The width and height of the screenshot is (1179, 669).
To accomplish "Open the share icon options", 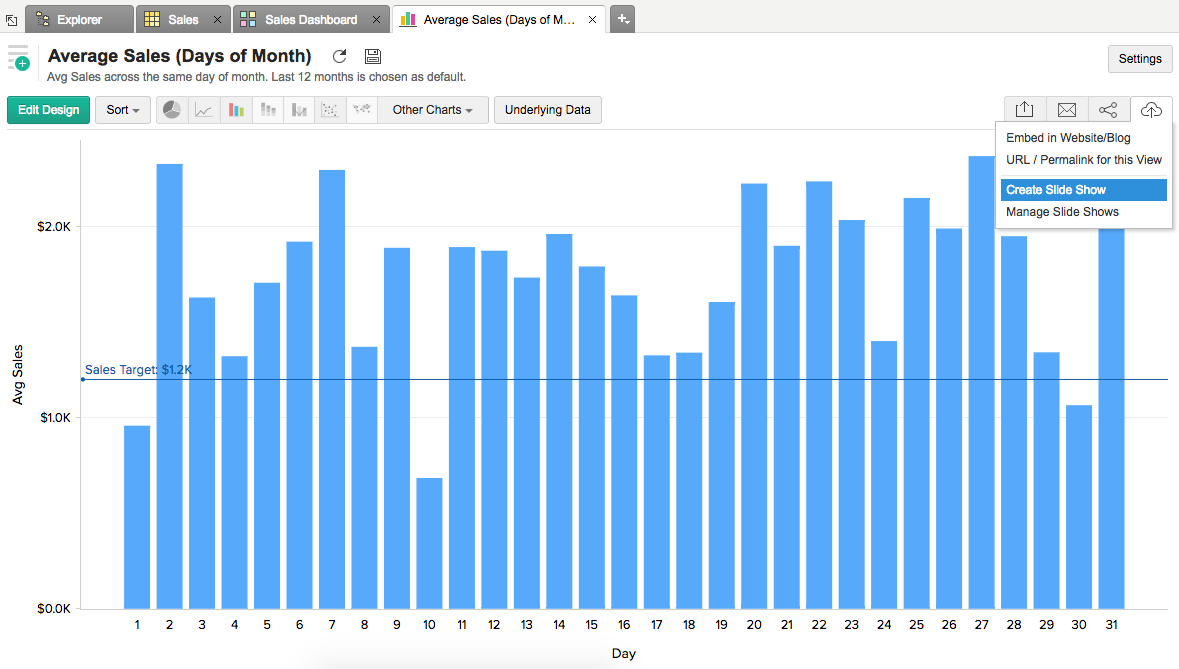I will [x=1108, y=110].
